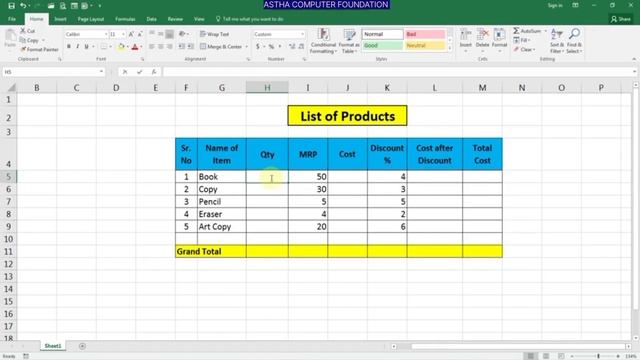Toggle Underline formatting
The height and width of the screenshot is (360, 640).
click(x=86, y=47)
